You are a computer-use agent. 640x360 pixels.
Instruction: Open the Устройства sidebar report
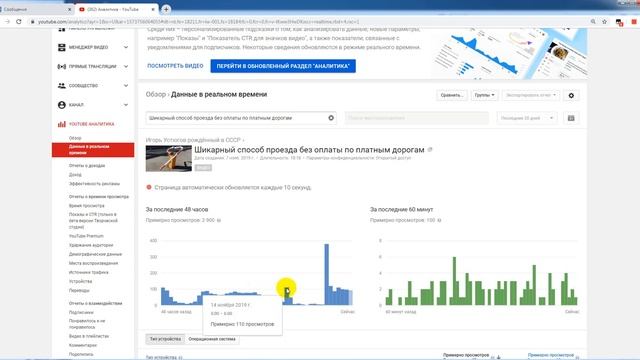tap(80, 281)
